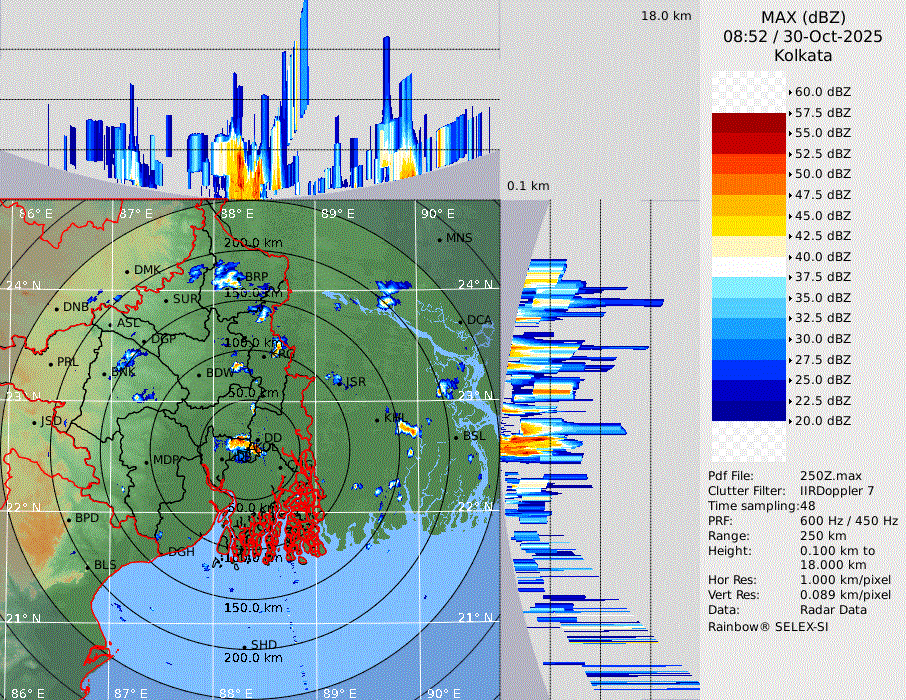
Task: Click the MNS station marker on map
Action: pyautogui.click(x=439, y=239)
